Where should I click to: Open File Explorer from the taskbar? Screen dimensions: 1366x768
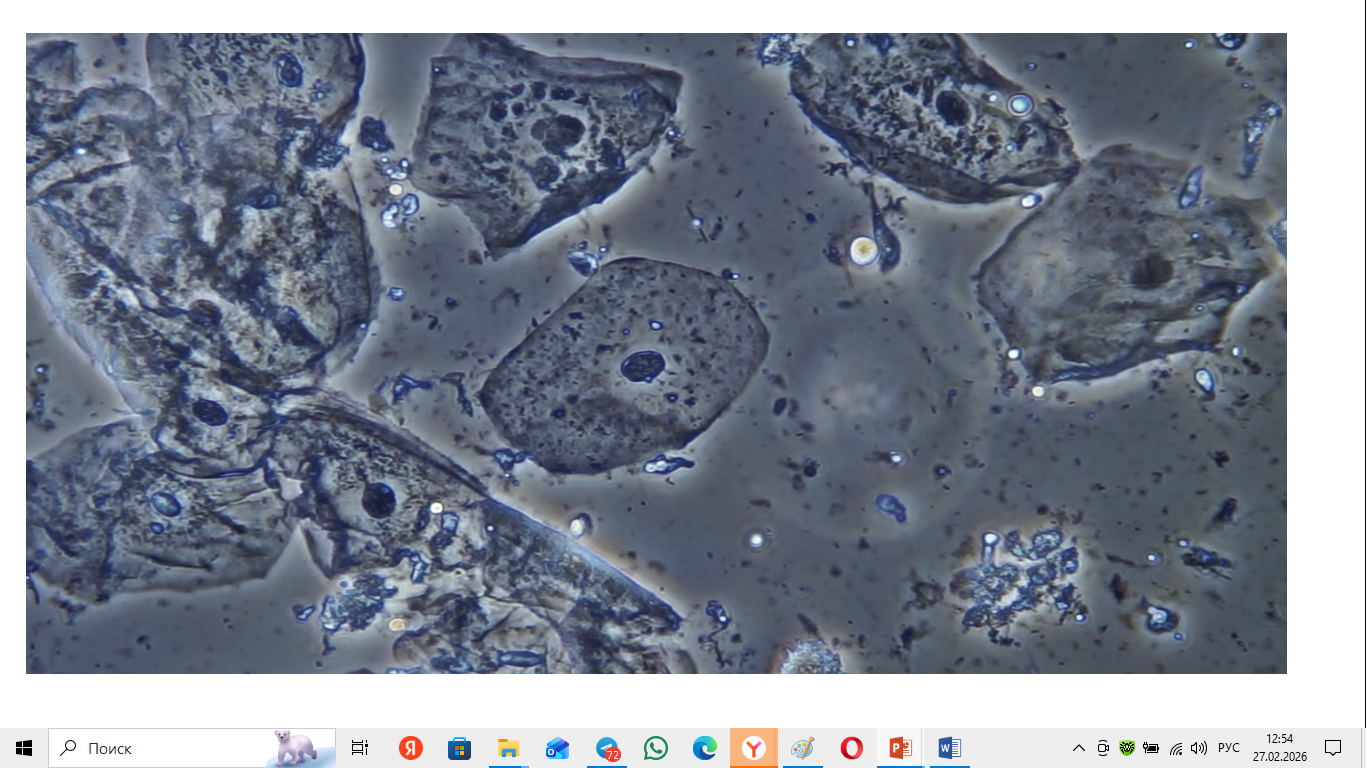[508, 748]
